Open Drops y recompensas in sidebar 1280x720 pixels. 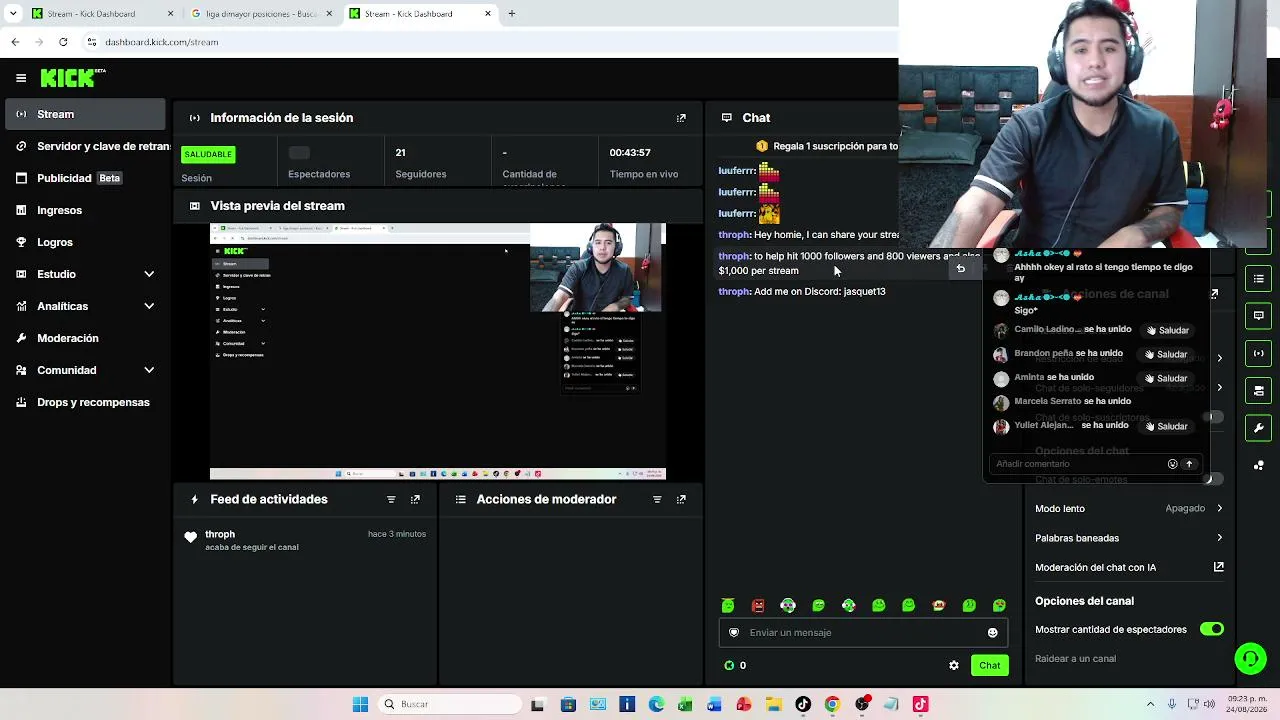(85, 402)
